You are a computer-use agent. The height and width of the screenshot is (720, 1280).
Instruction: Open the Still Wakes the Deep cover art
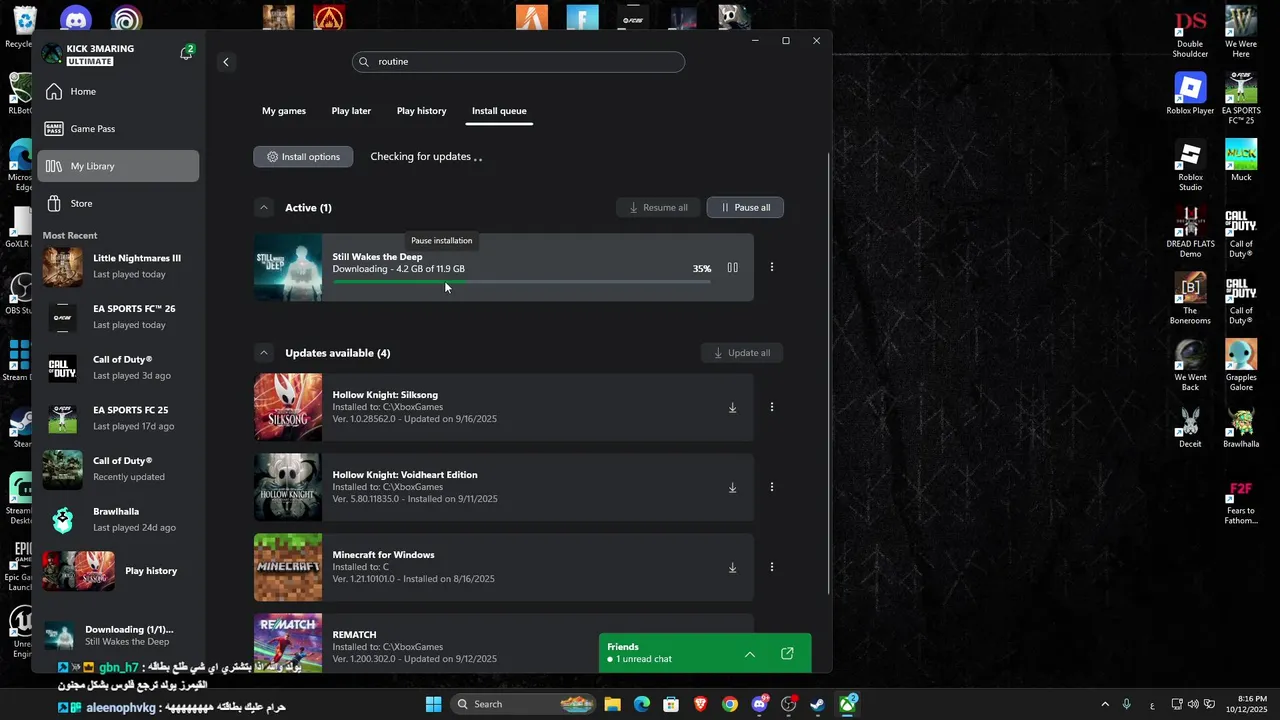point(288,267)
